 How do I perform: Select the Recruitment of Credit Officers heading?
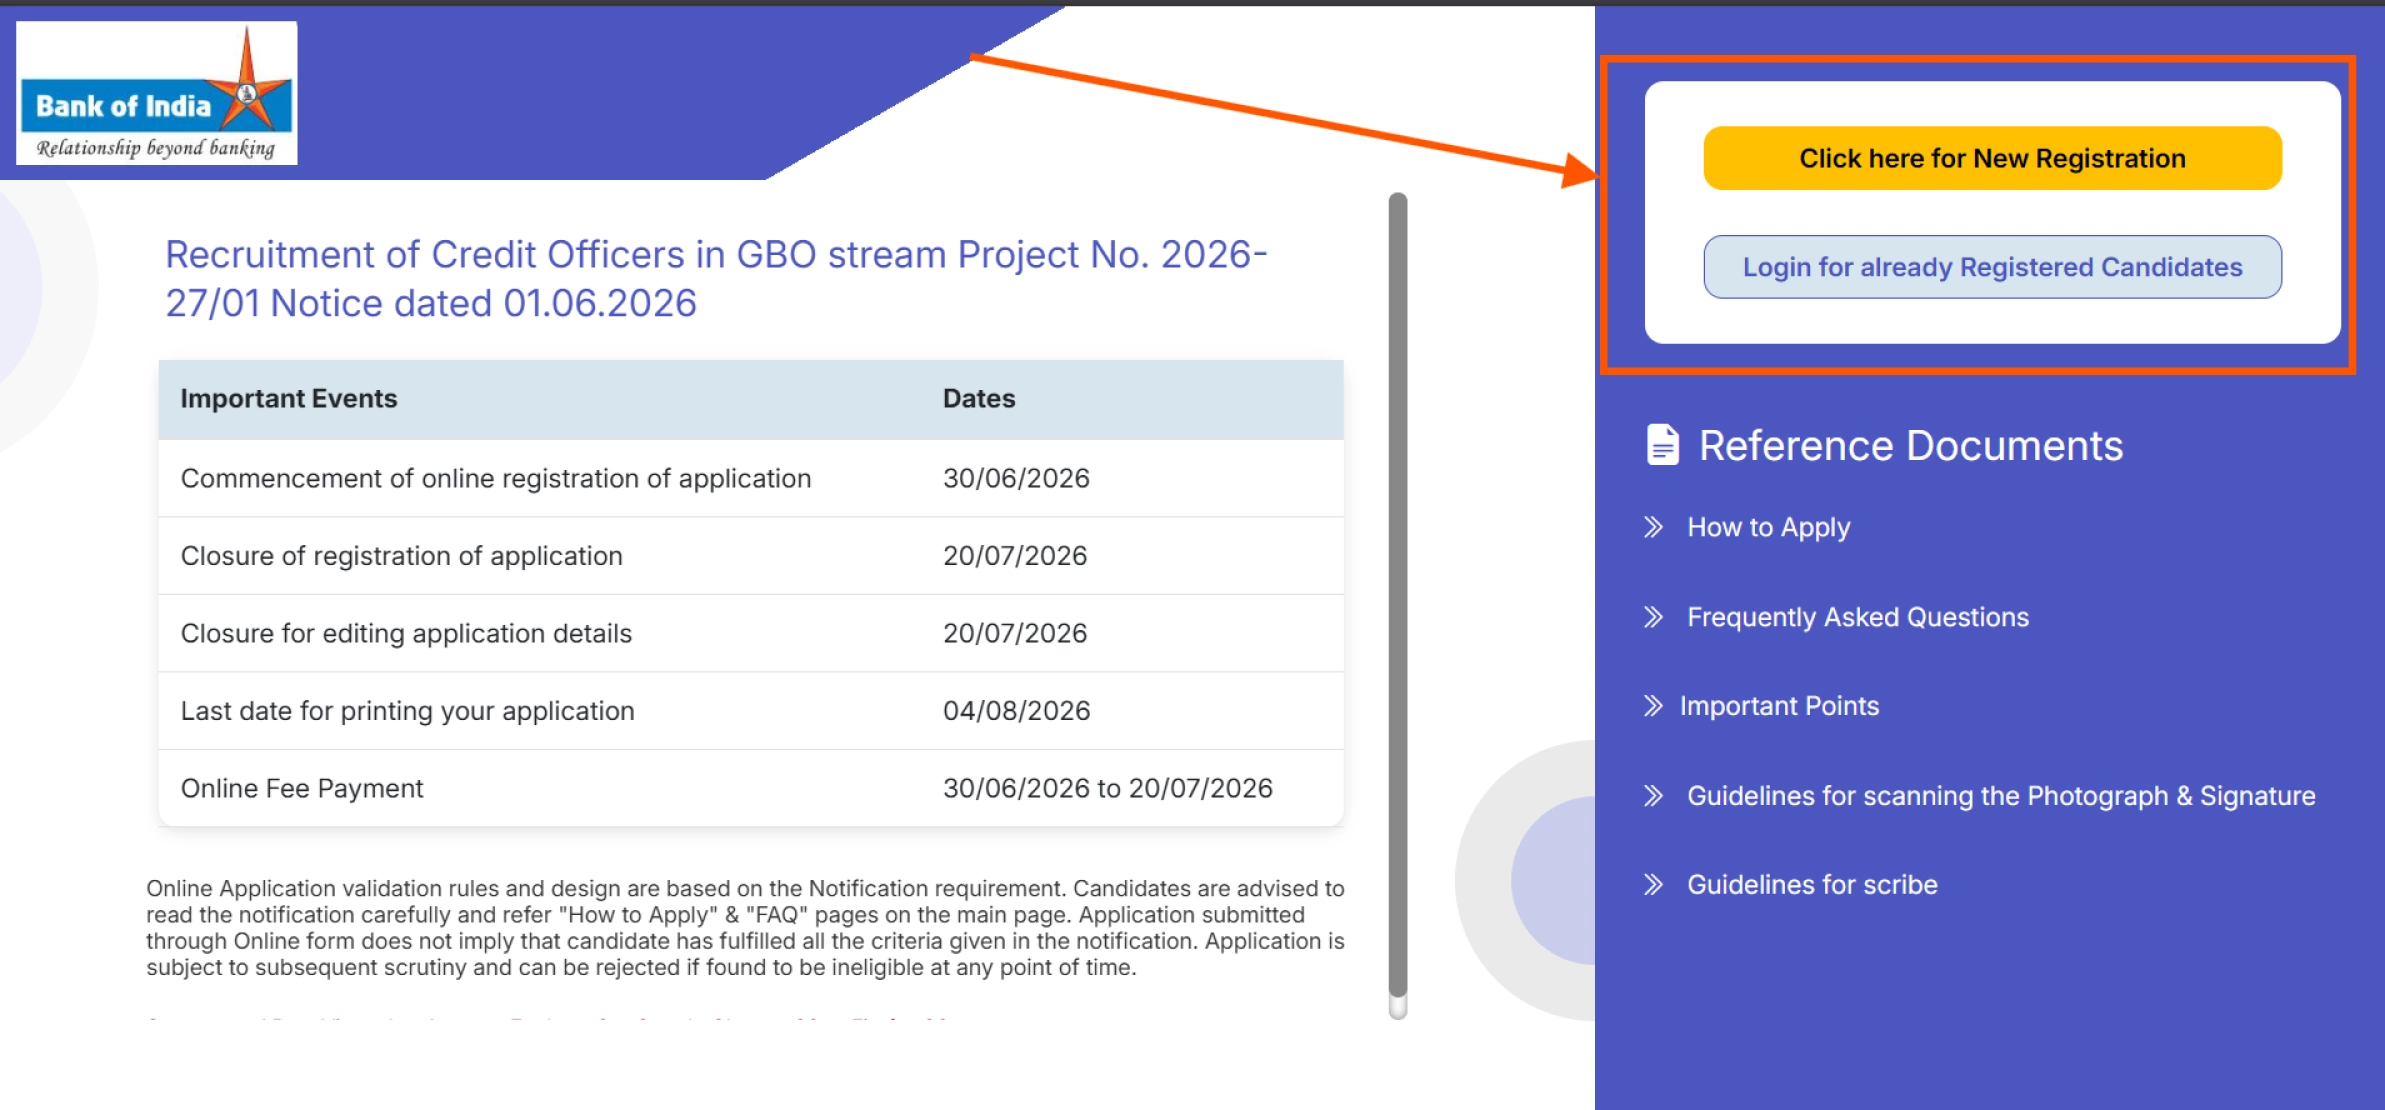pyautogui.click(x=716, y=279)
